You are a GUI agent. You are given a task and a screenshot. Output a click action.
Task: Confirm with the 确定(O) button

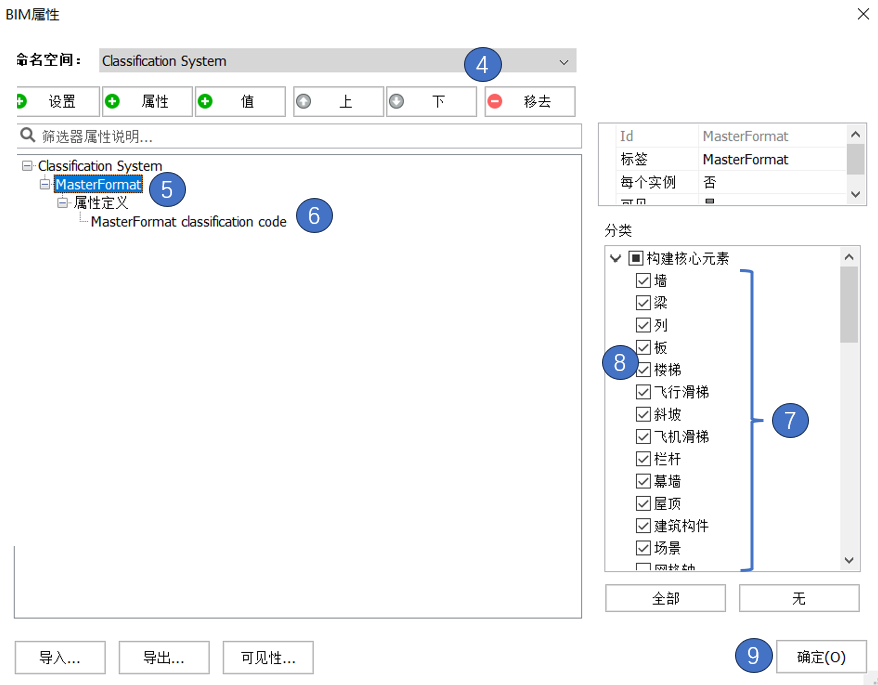coord(821,656)
